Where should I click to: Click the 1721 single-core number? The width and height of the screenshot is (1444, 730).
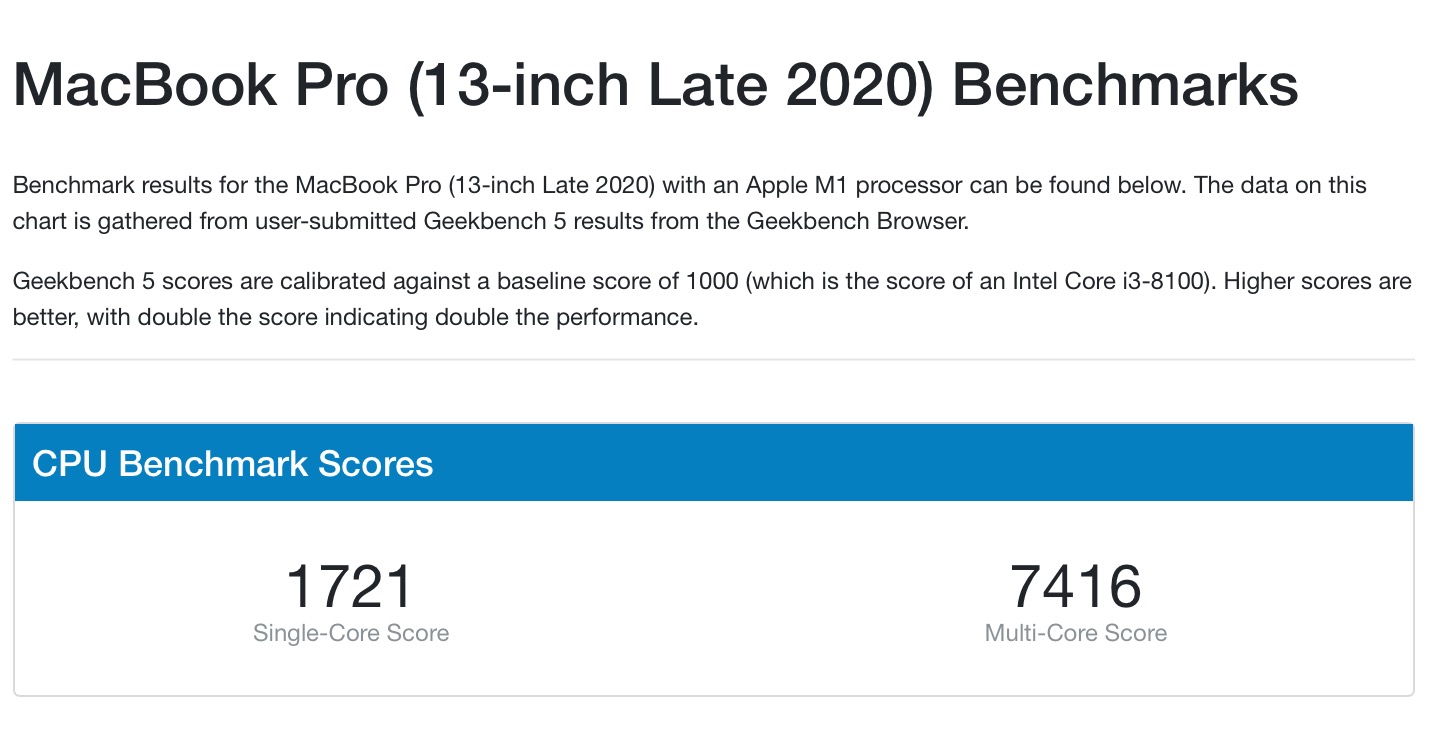coord(350,587)
